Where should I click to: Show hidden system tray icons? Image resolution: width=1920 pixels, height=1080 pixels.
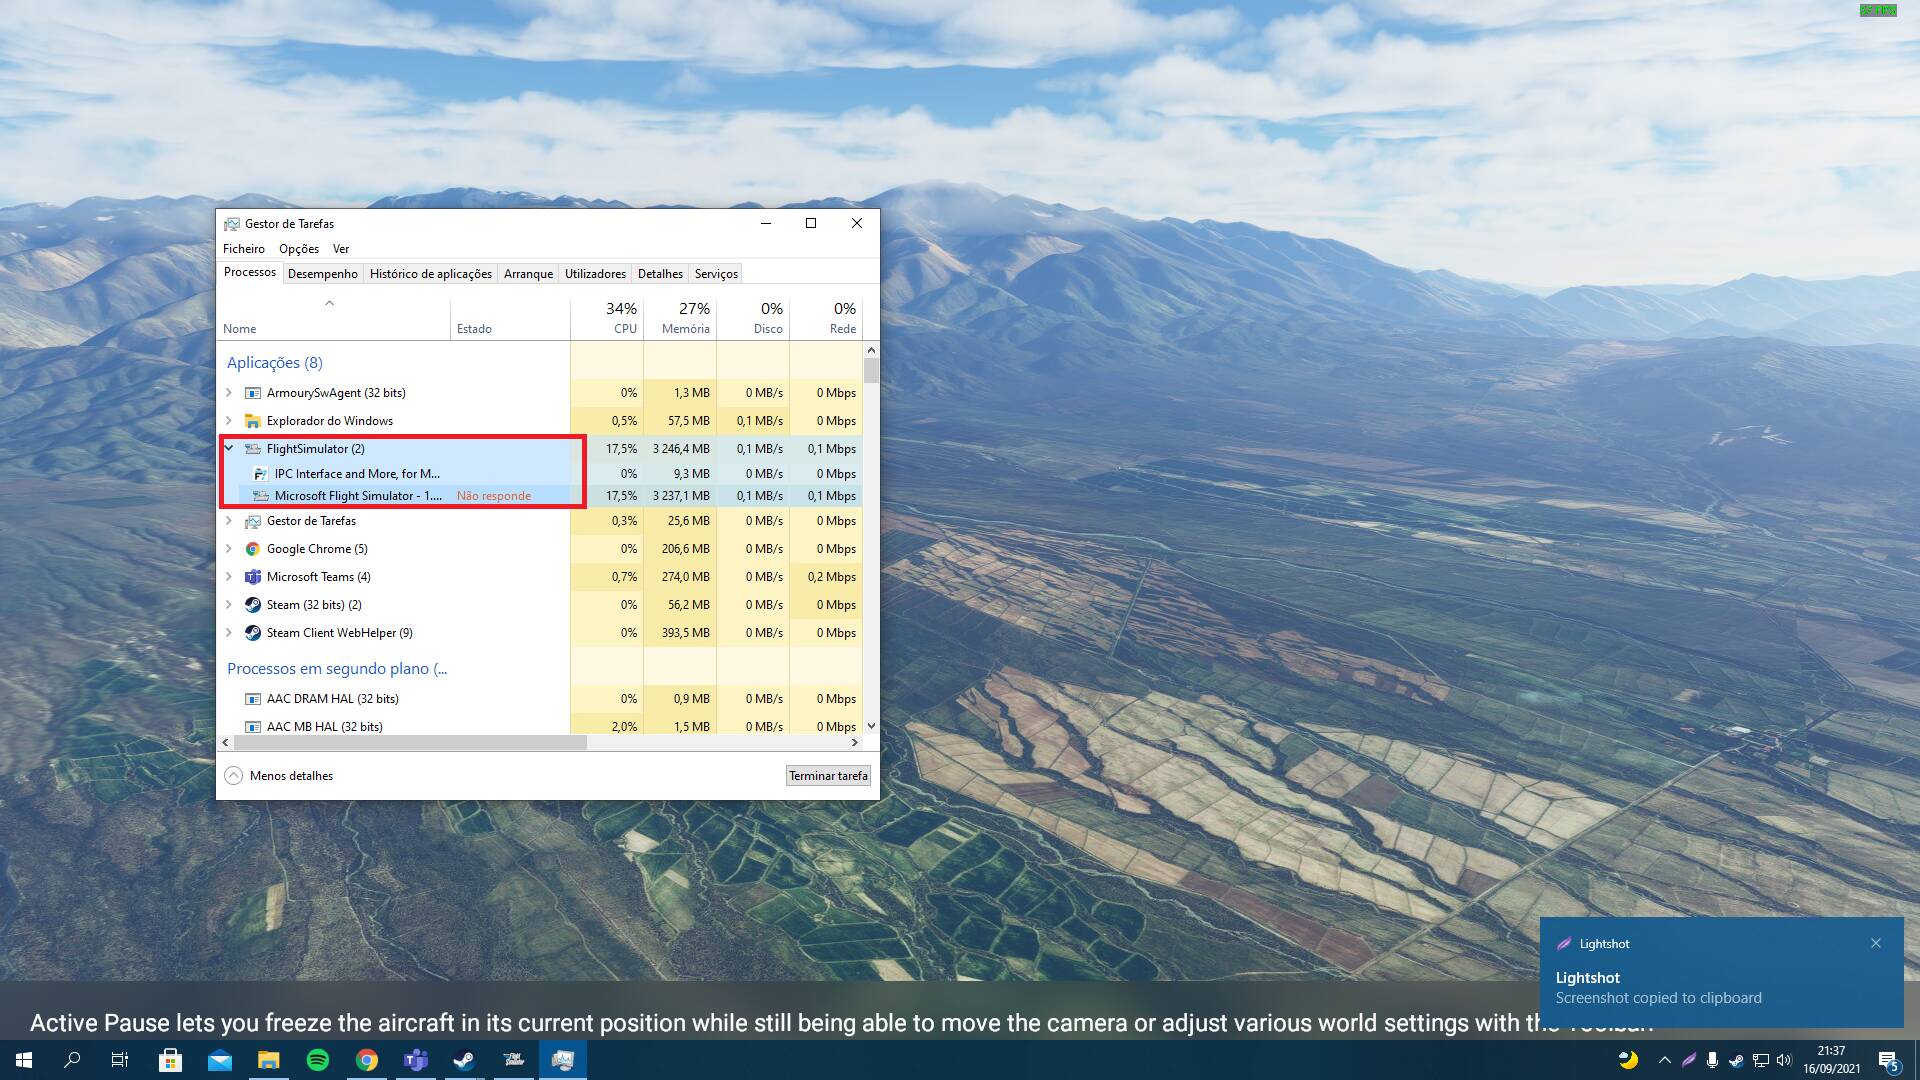click(x=1664, y=1060)
